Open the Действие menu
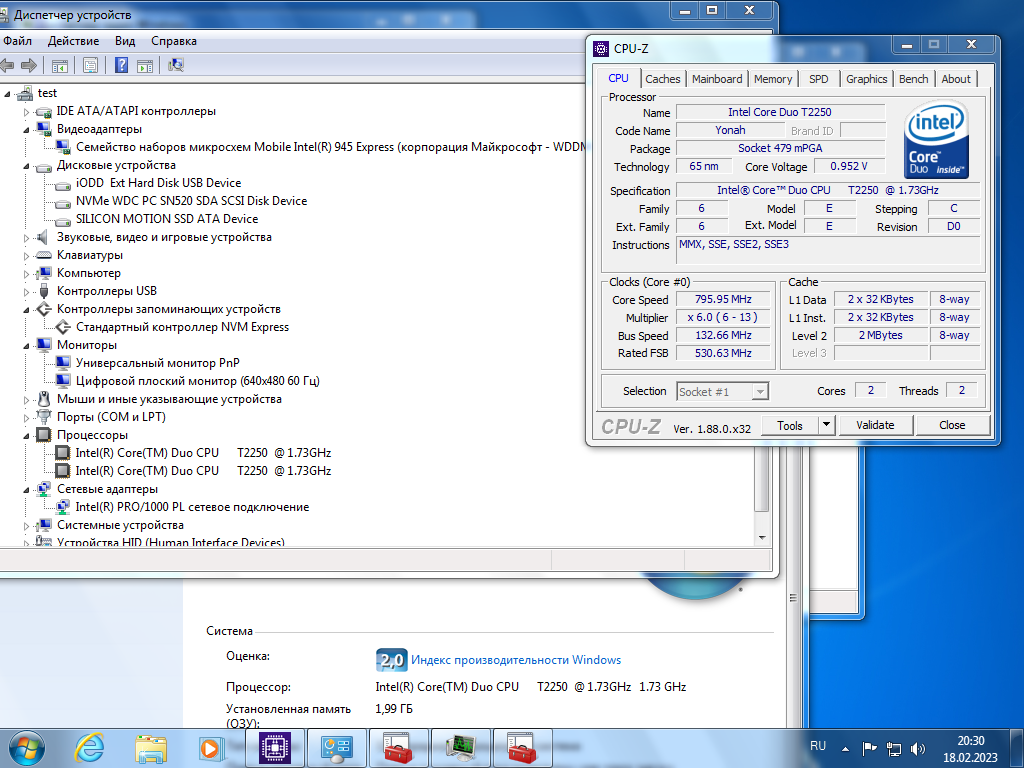This screenshot has height=768, width=1024. click(74, 41)
